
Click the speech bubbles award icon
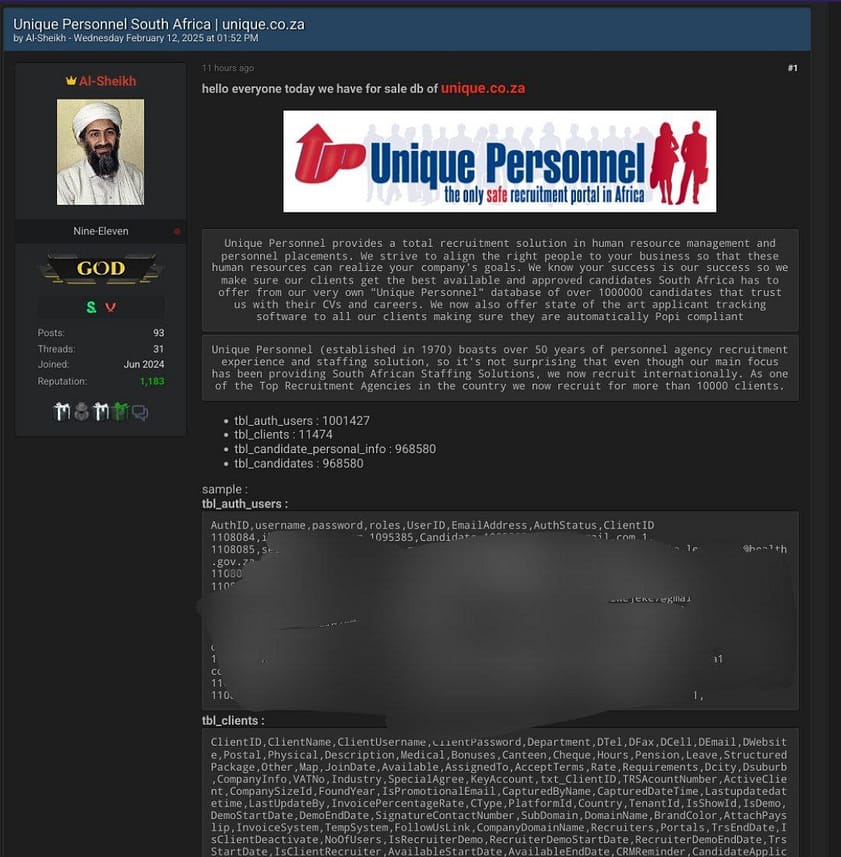[x=140, y=412]
